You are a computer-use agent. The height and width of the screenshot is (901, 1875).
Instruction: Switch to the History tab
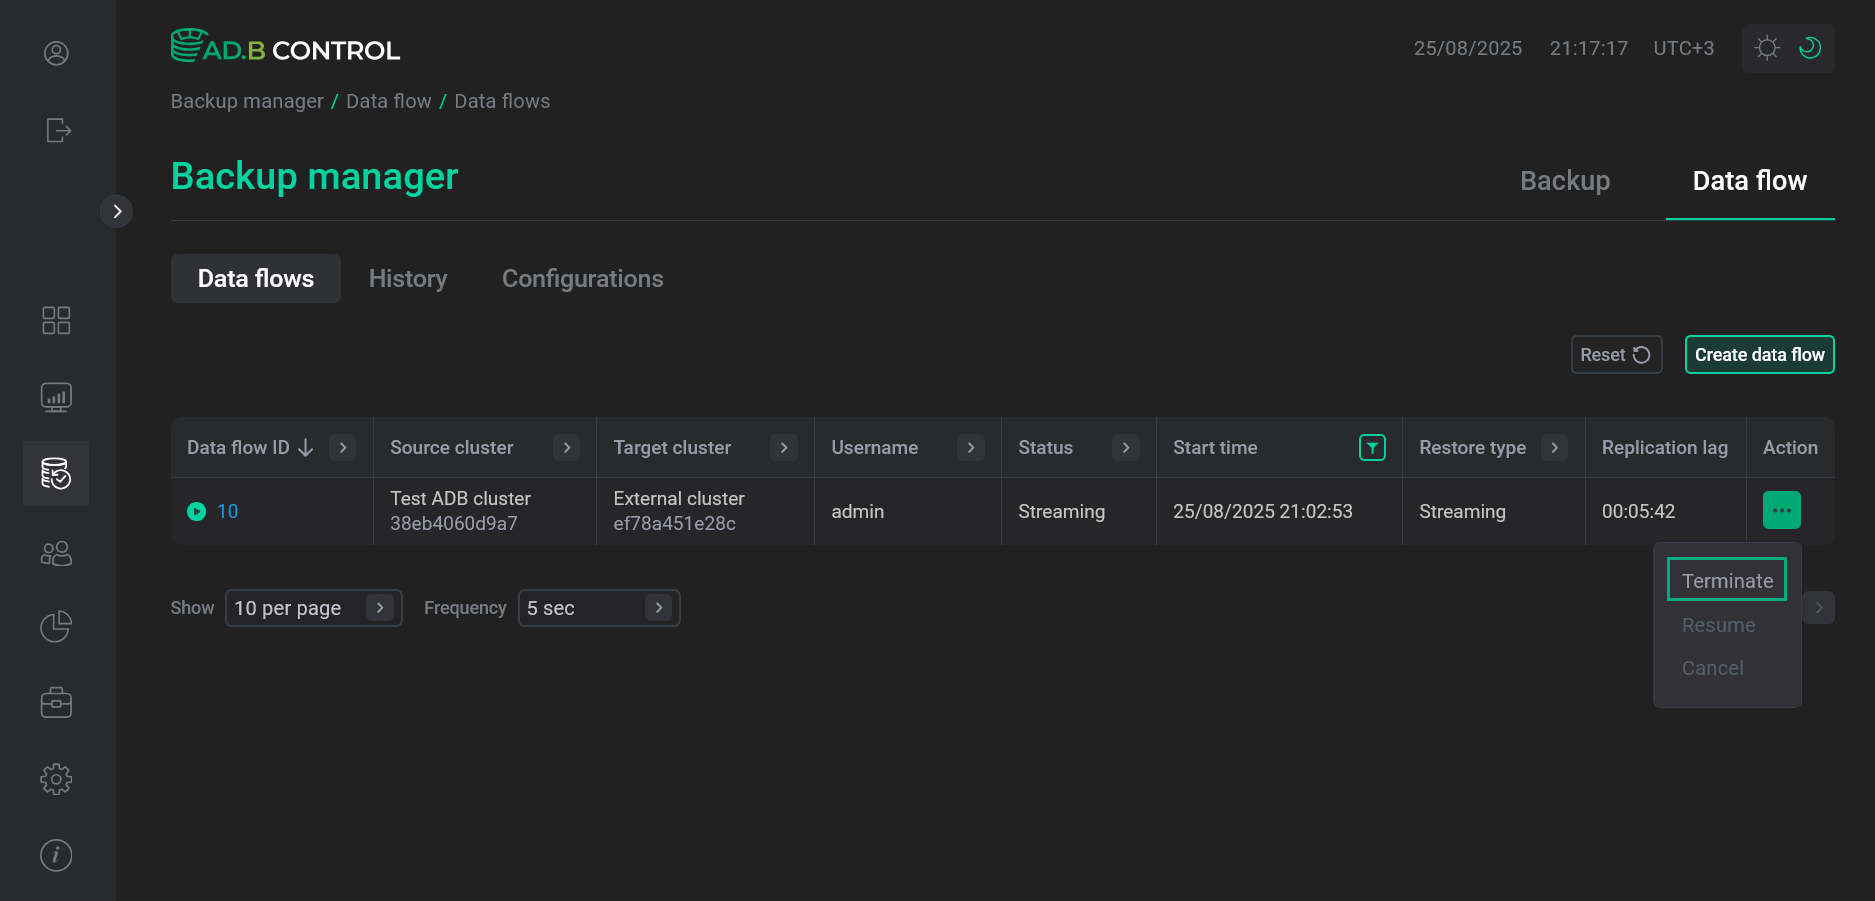tap(407, 278)
